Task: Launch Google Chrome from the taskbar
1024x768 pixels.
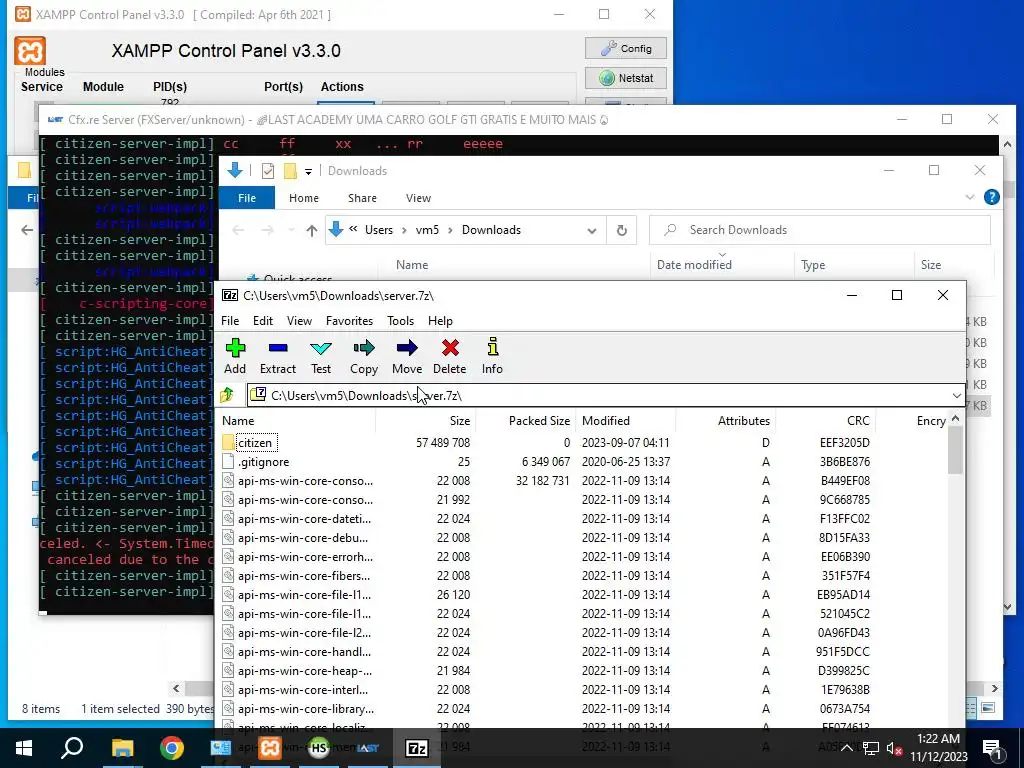Action: click(172, 748)
